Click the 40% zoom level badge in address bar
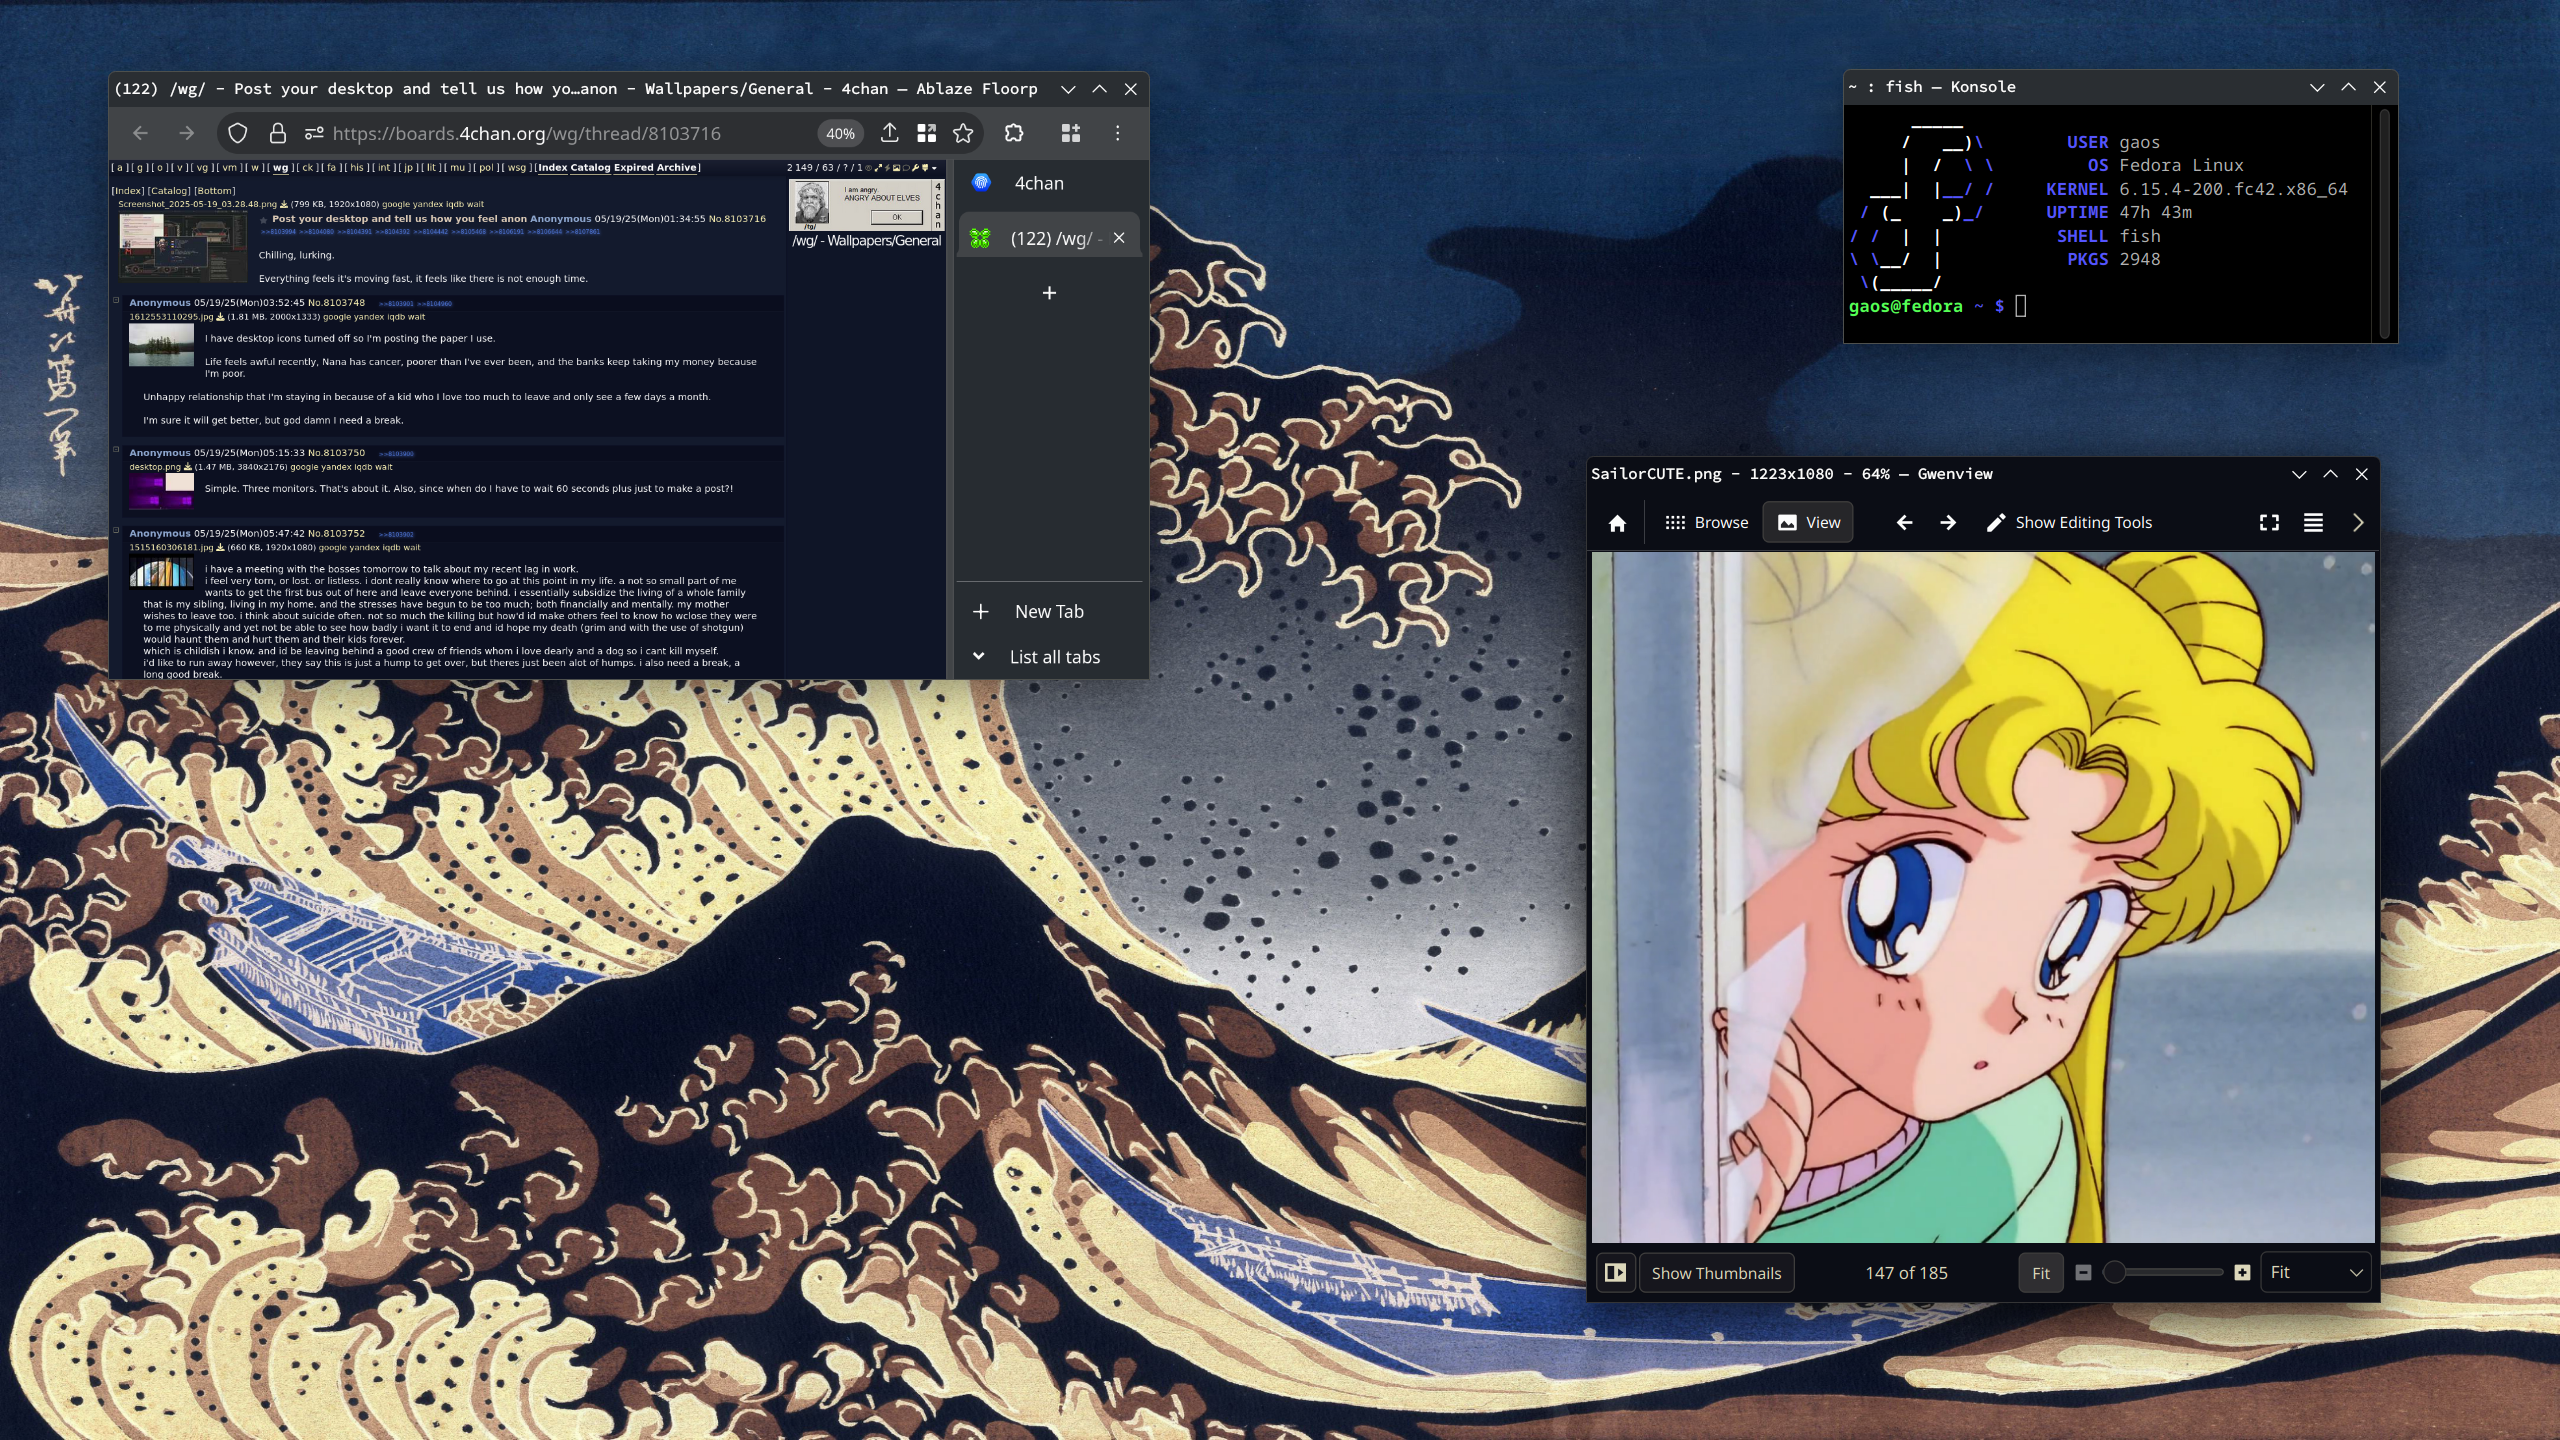2560x1440 pixels. [x=840, y=133]
